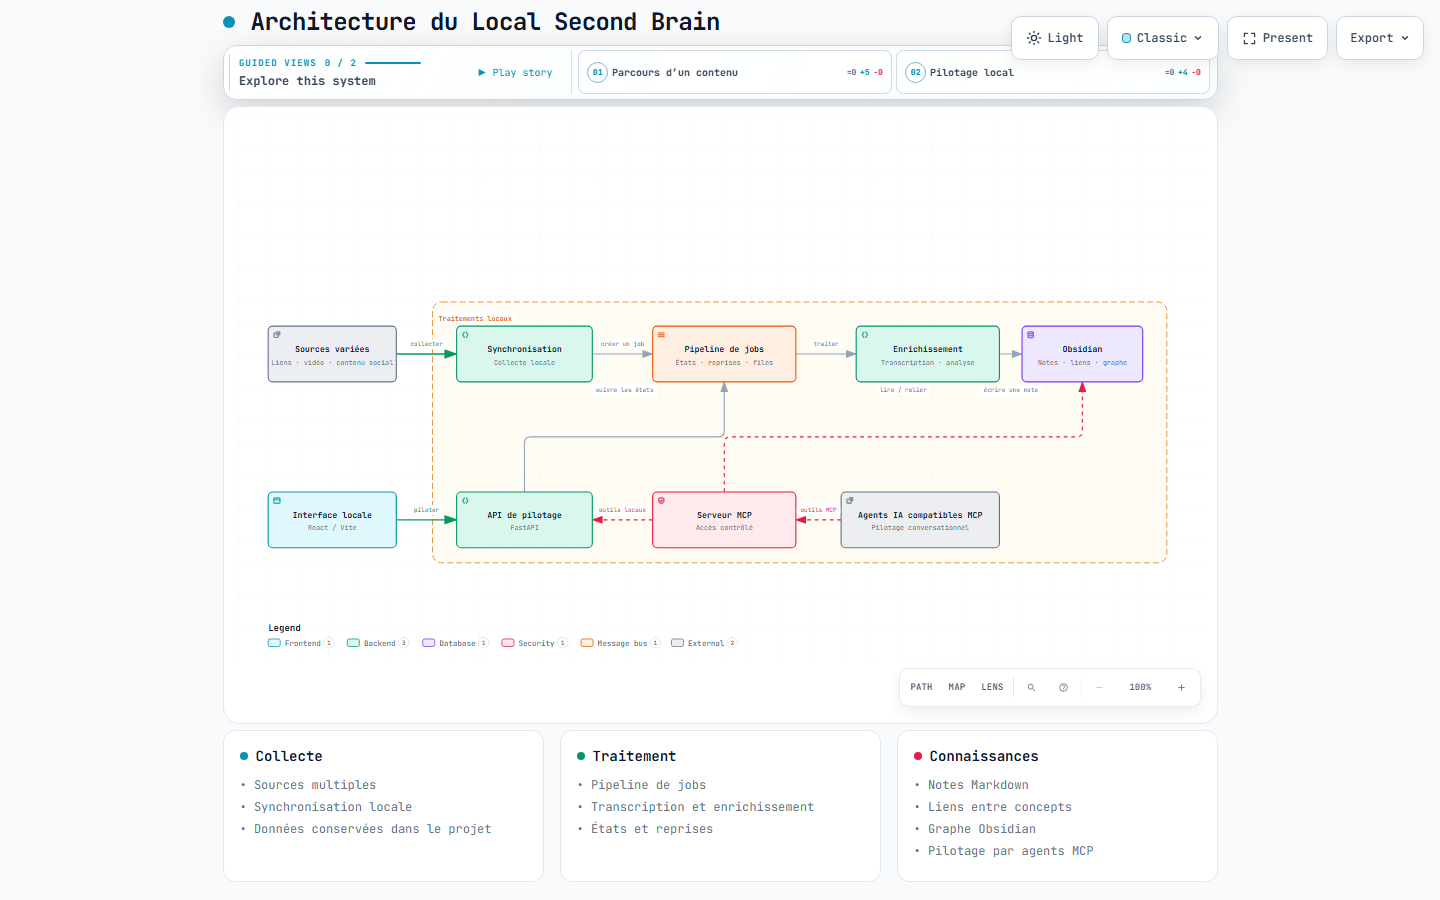1440x900 pixels.
Task: Open diagram search with magnifier icon
Action: (1031, 687)
